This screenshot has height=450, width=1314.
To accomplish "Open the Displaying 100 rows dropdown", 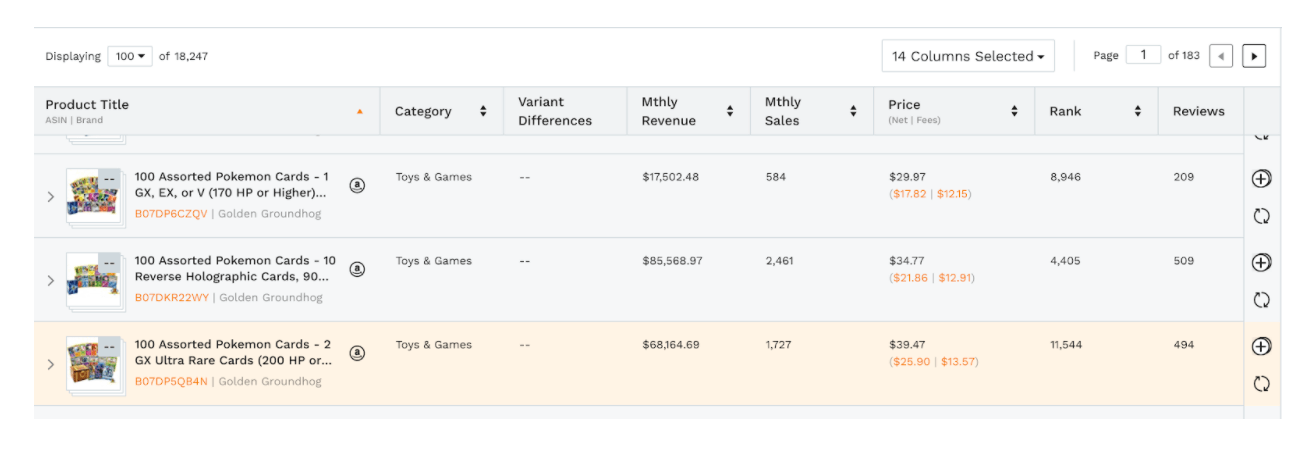I will point(130,56).
